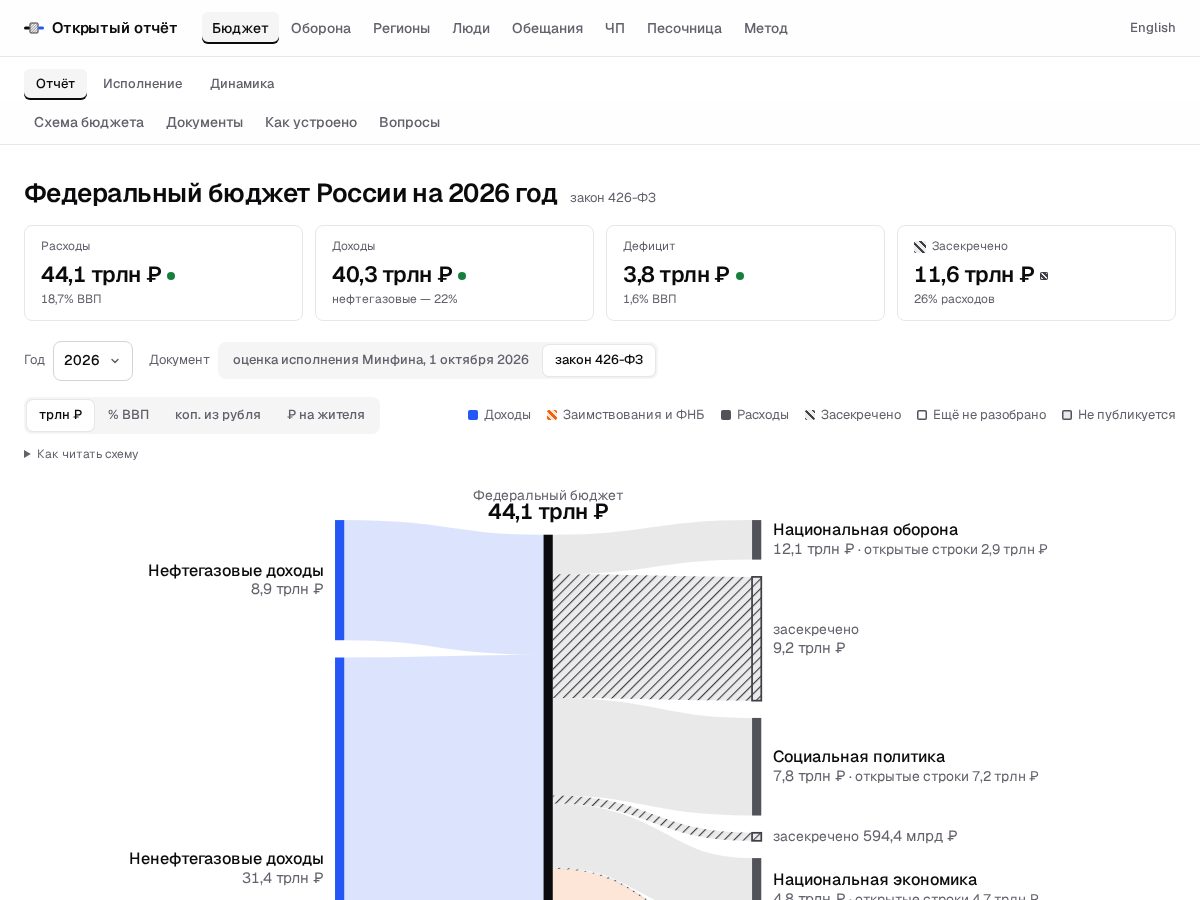This screenshot has height=900, width=1200.
Task: Open the Регионы navigation tab
Action: (x=402, y=28)
